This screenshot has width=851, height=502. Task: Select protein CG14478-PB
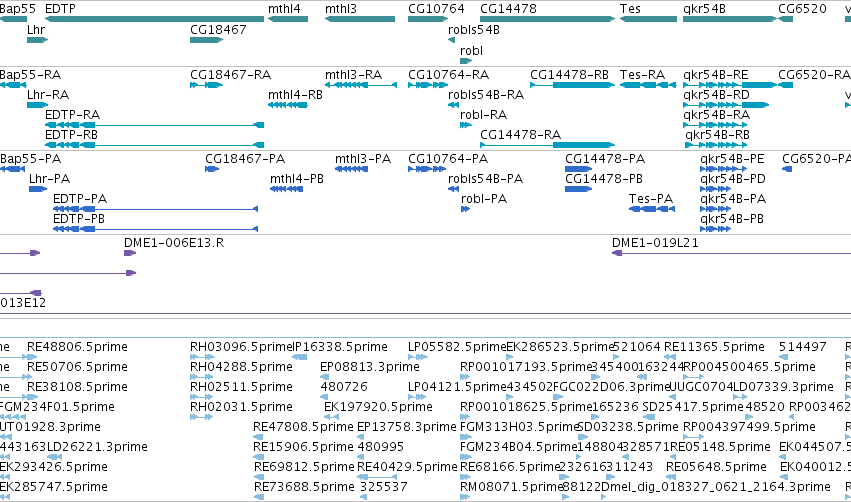(579, 189)
